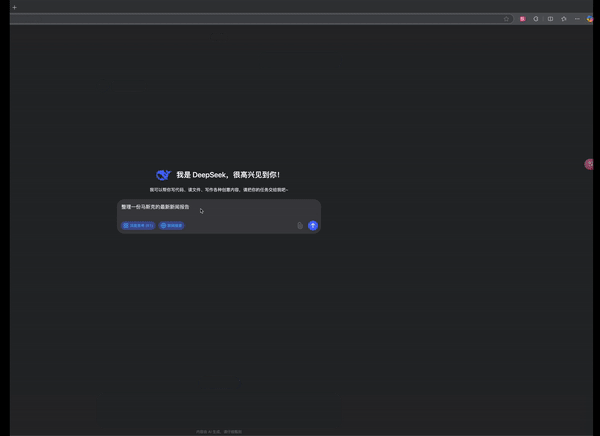Click the floating pink assistant icon on right edge

point(589,164)
